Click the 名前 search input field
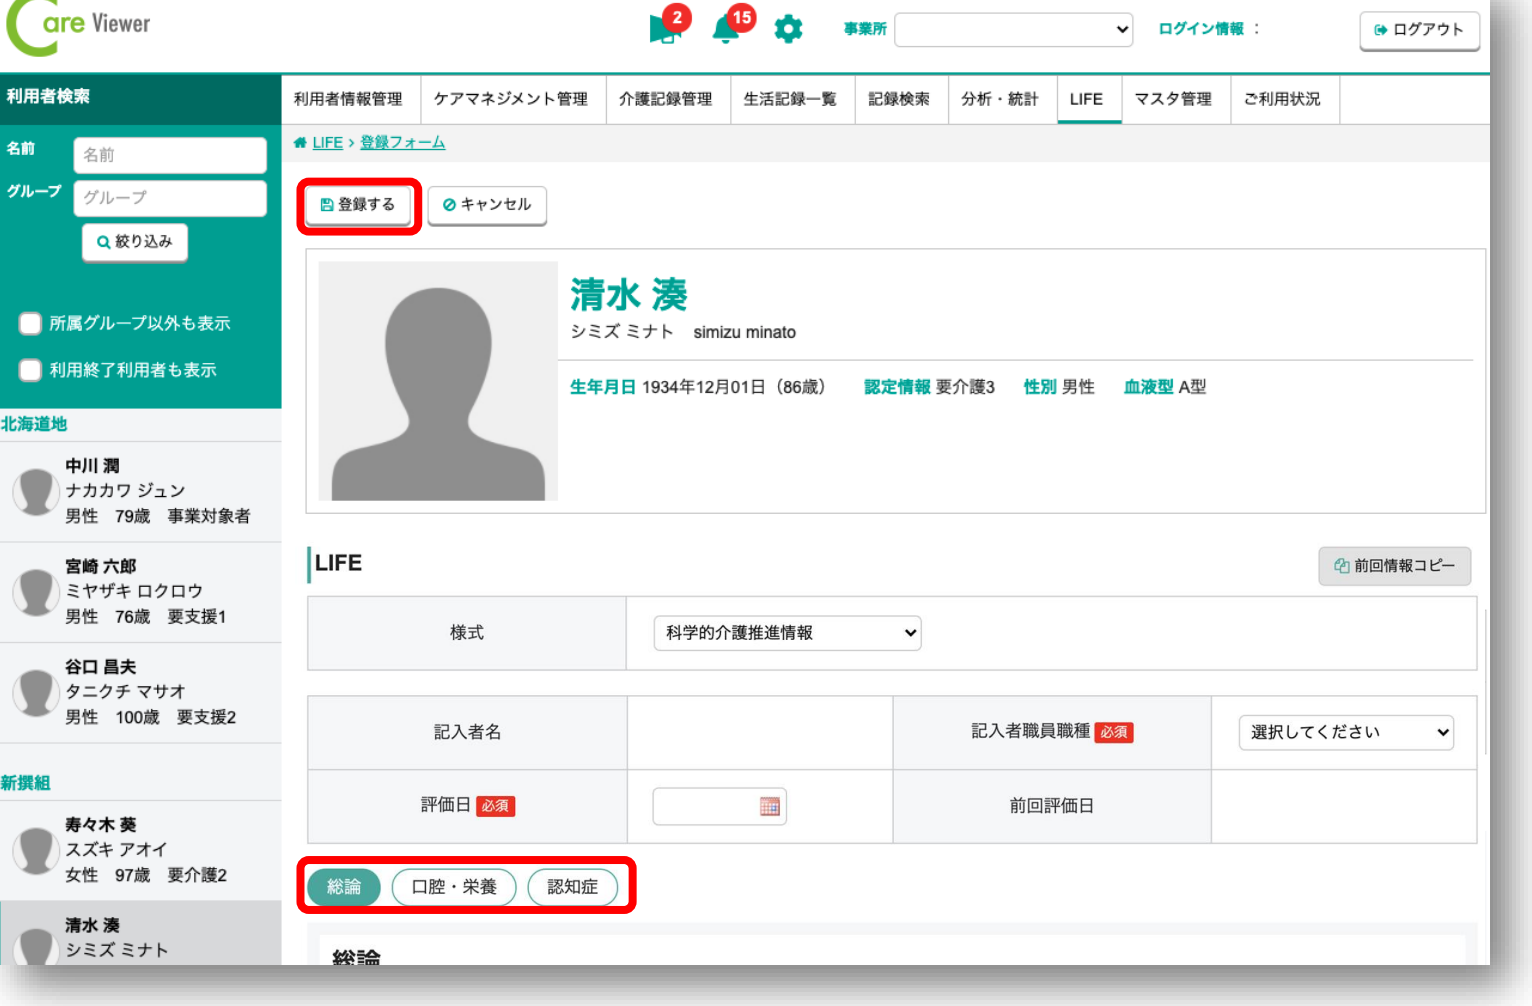This screenshot has height=1006, width=1532. tap(170, 155)
